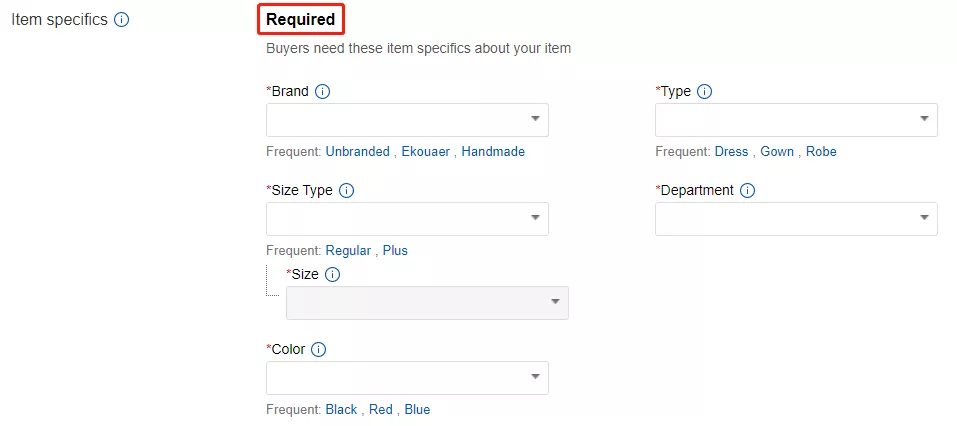The height and width of the screenshot is (426, 957).
Task: Click the Color info icon
Action: pyautogui.click(x=319, y=349)
